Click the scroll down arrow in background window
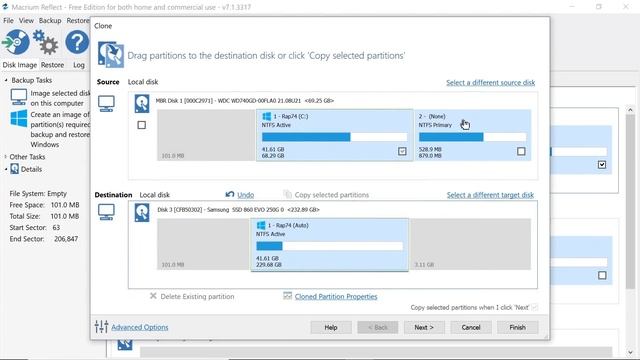This screenshot has width=640, height=360. pyautogui.click(x=630, y=352)
